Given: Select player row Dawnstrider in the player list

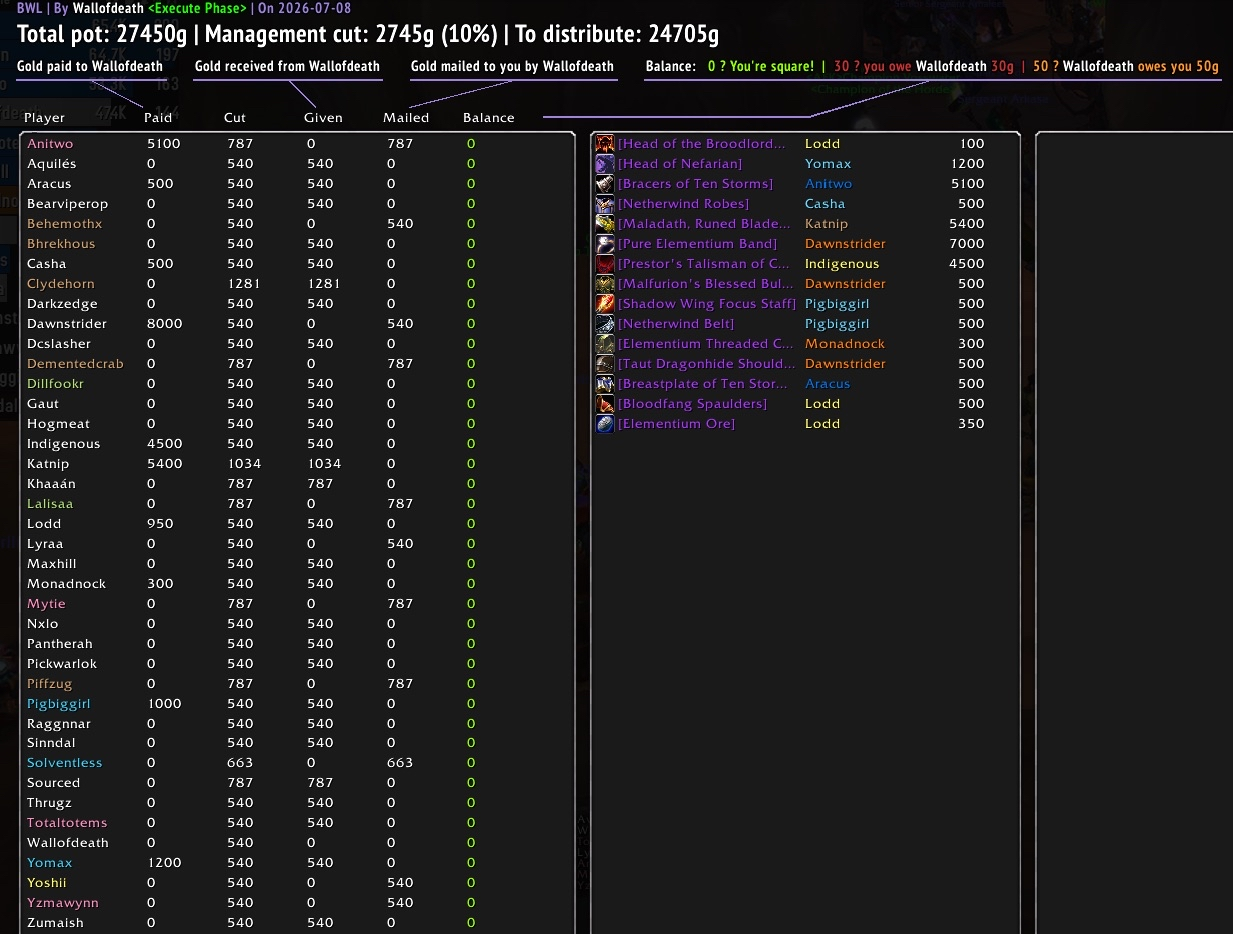Looking at the screenshot, I should (x=297, y=324).
